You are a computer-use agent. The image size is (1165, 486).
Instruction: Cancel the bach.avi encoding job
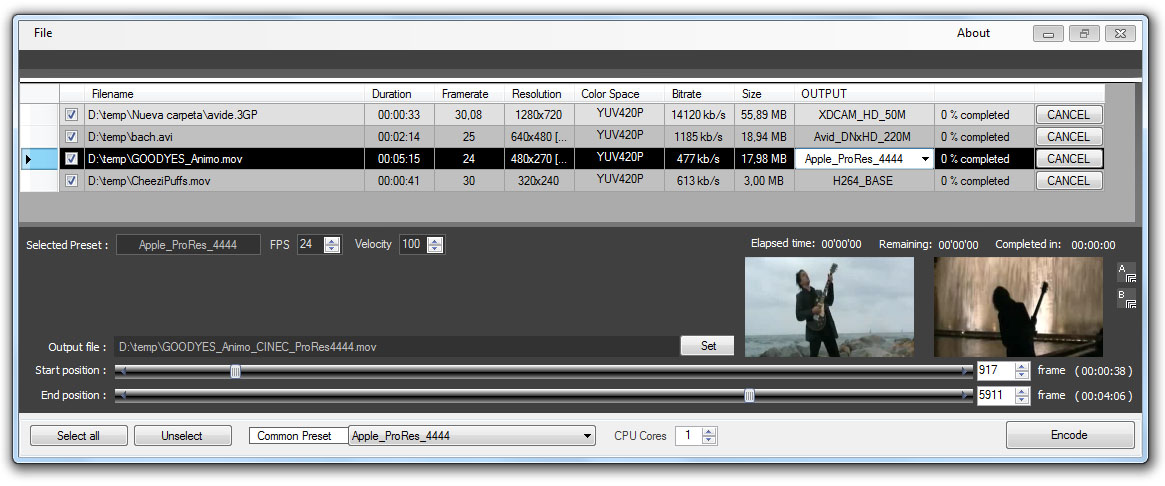point(1068,137)
